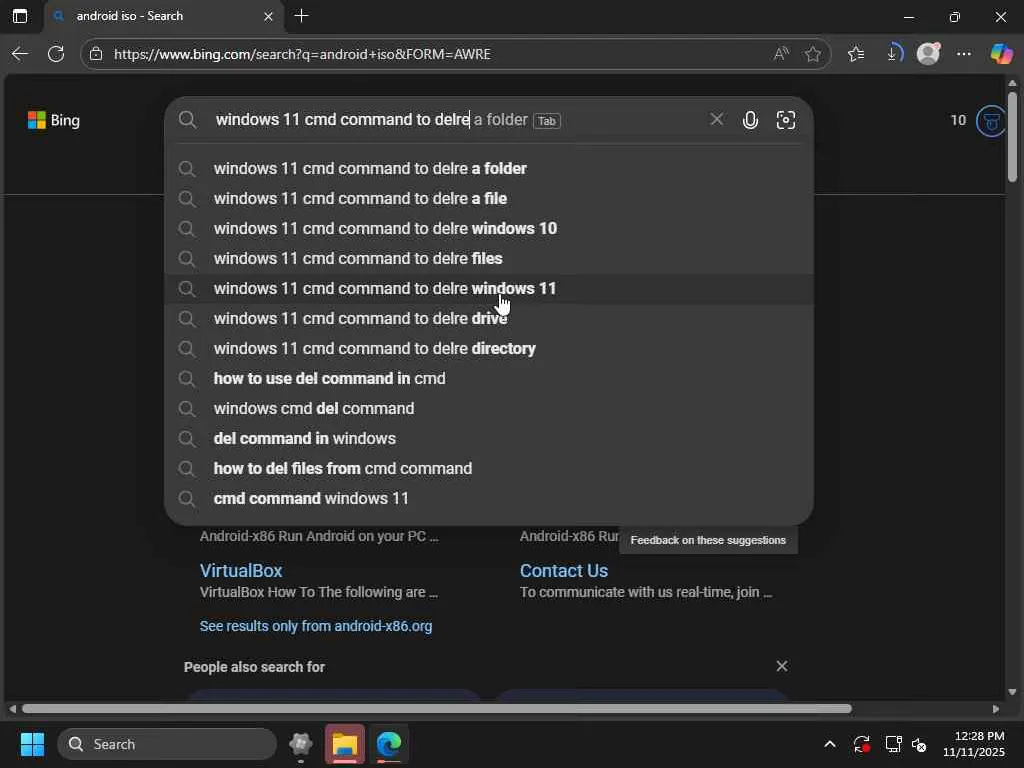
Task: Open the settings gear app on taskbar
Action: pos(300,744)
